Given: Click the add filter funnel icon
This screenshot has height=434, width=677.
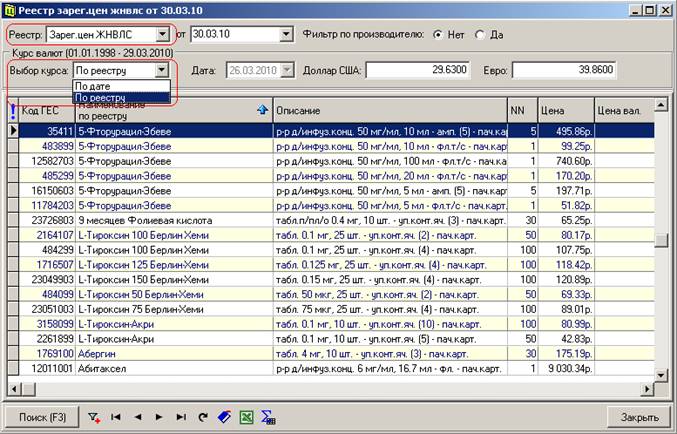Looking at the screenshot, I should pos(94,416).
